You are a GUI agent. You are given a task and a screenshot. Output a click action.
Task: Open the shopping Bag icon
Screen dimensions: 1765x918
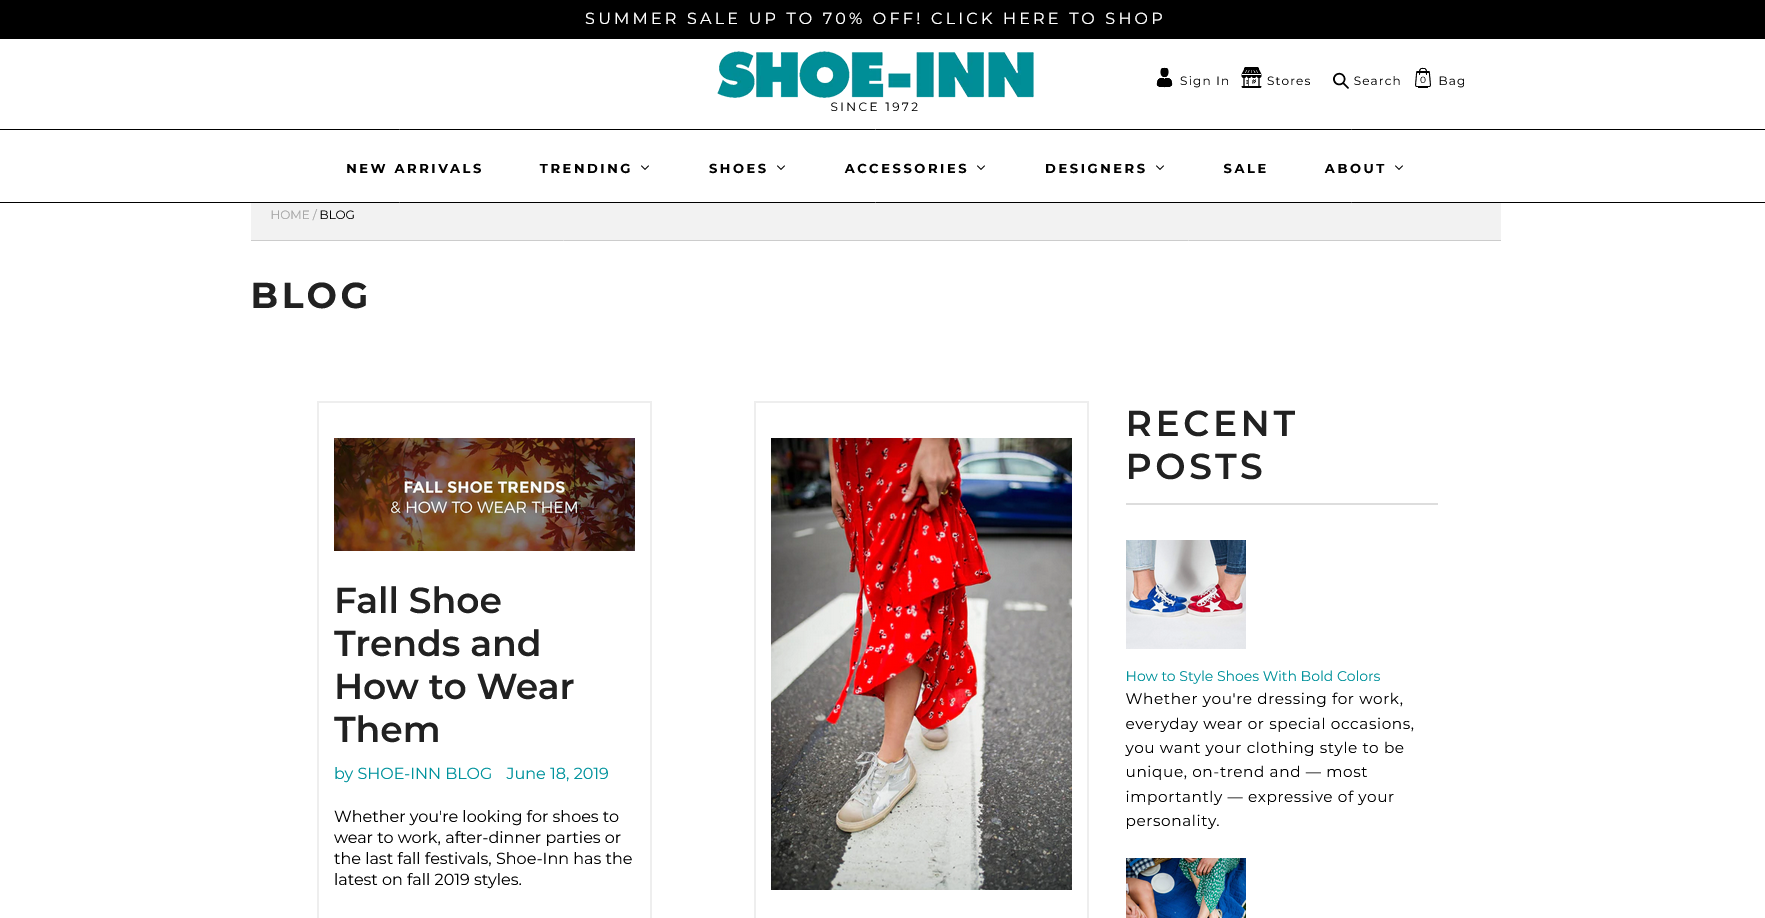point(1423,78)
